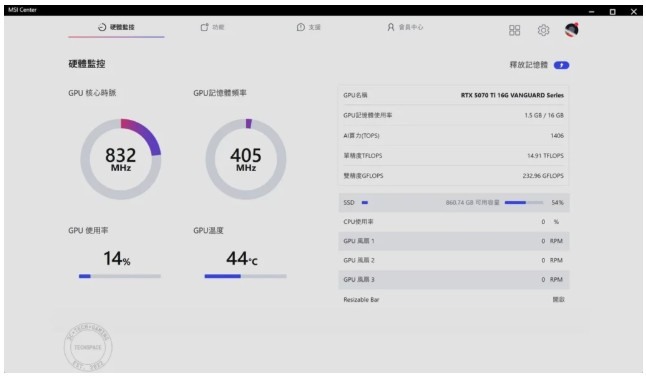Viewport: 646px width, 377px height.
Task: Click the GPU usage 14% progress bar
Action: pyautogui.click(x=120, y=276)
